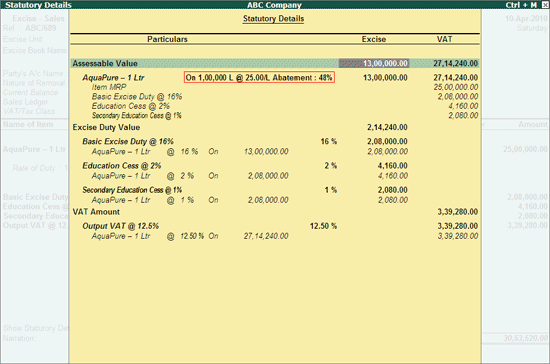Click the 1 % rate of Secondary Education Cess
This screenshot has height=364, width=550.
pos(330,190)
